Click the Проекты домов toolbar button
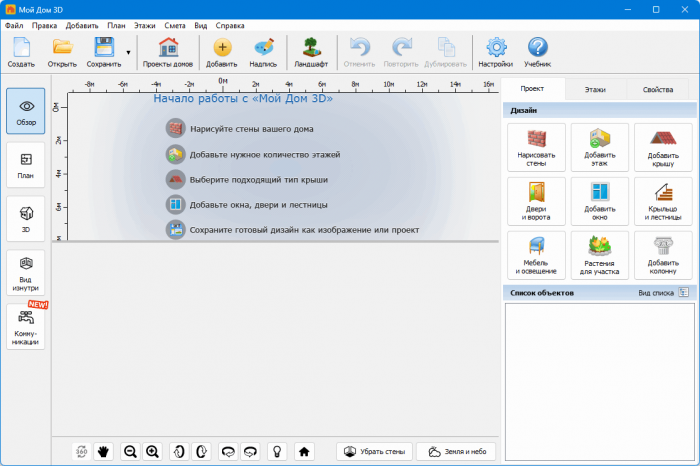 [168, 51]
